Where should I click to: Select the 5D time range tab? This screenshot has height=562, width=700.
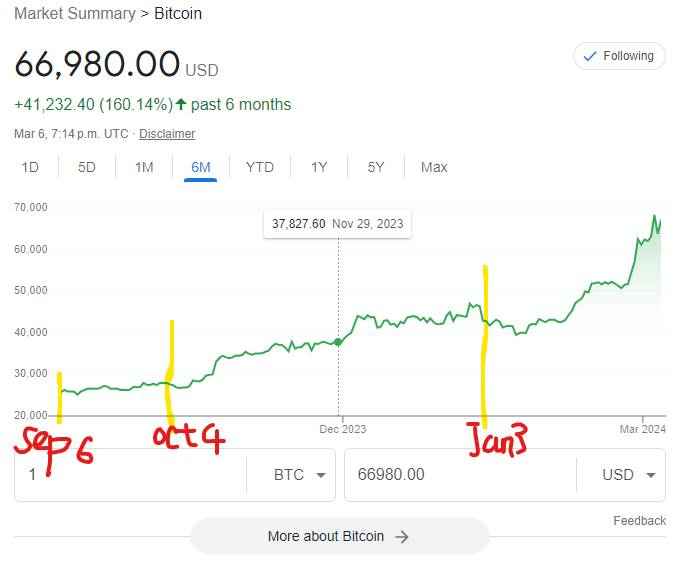point(87,167)
